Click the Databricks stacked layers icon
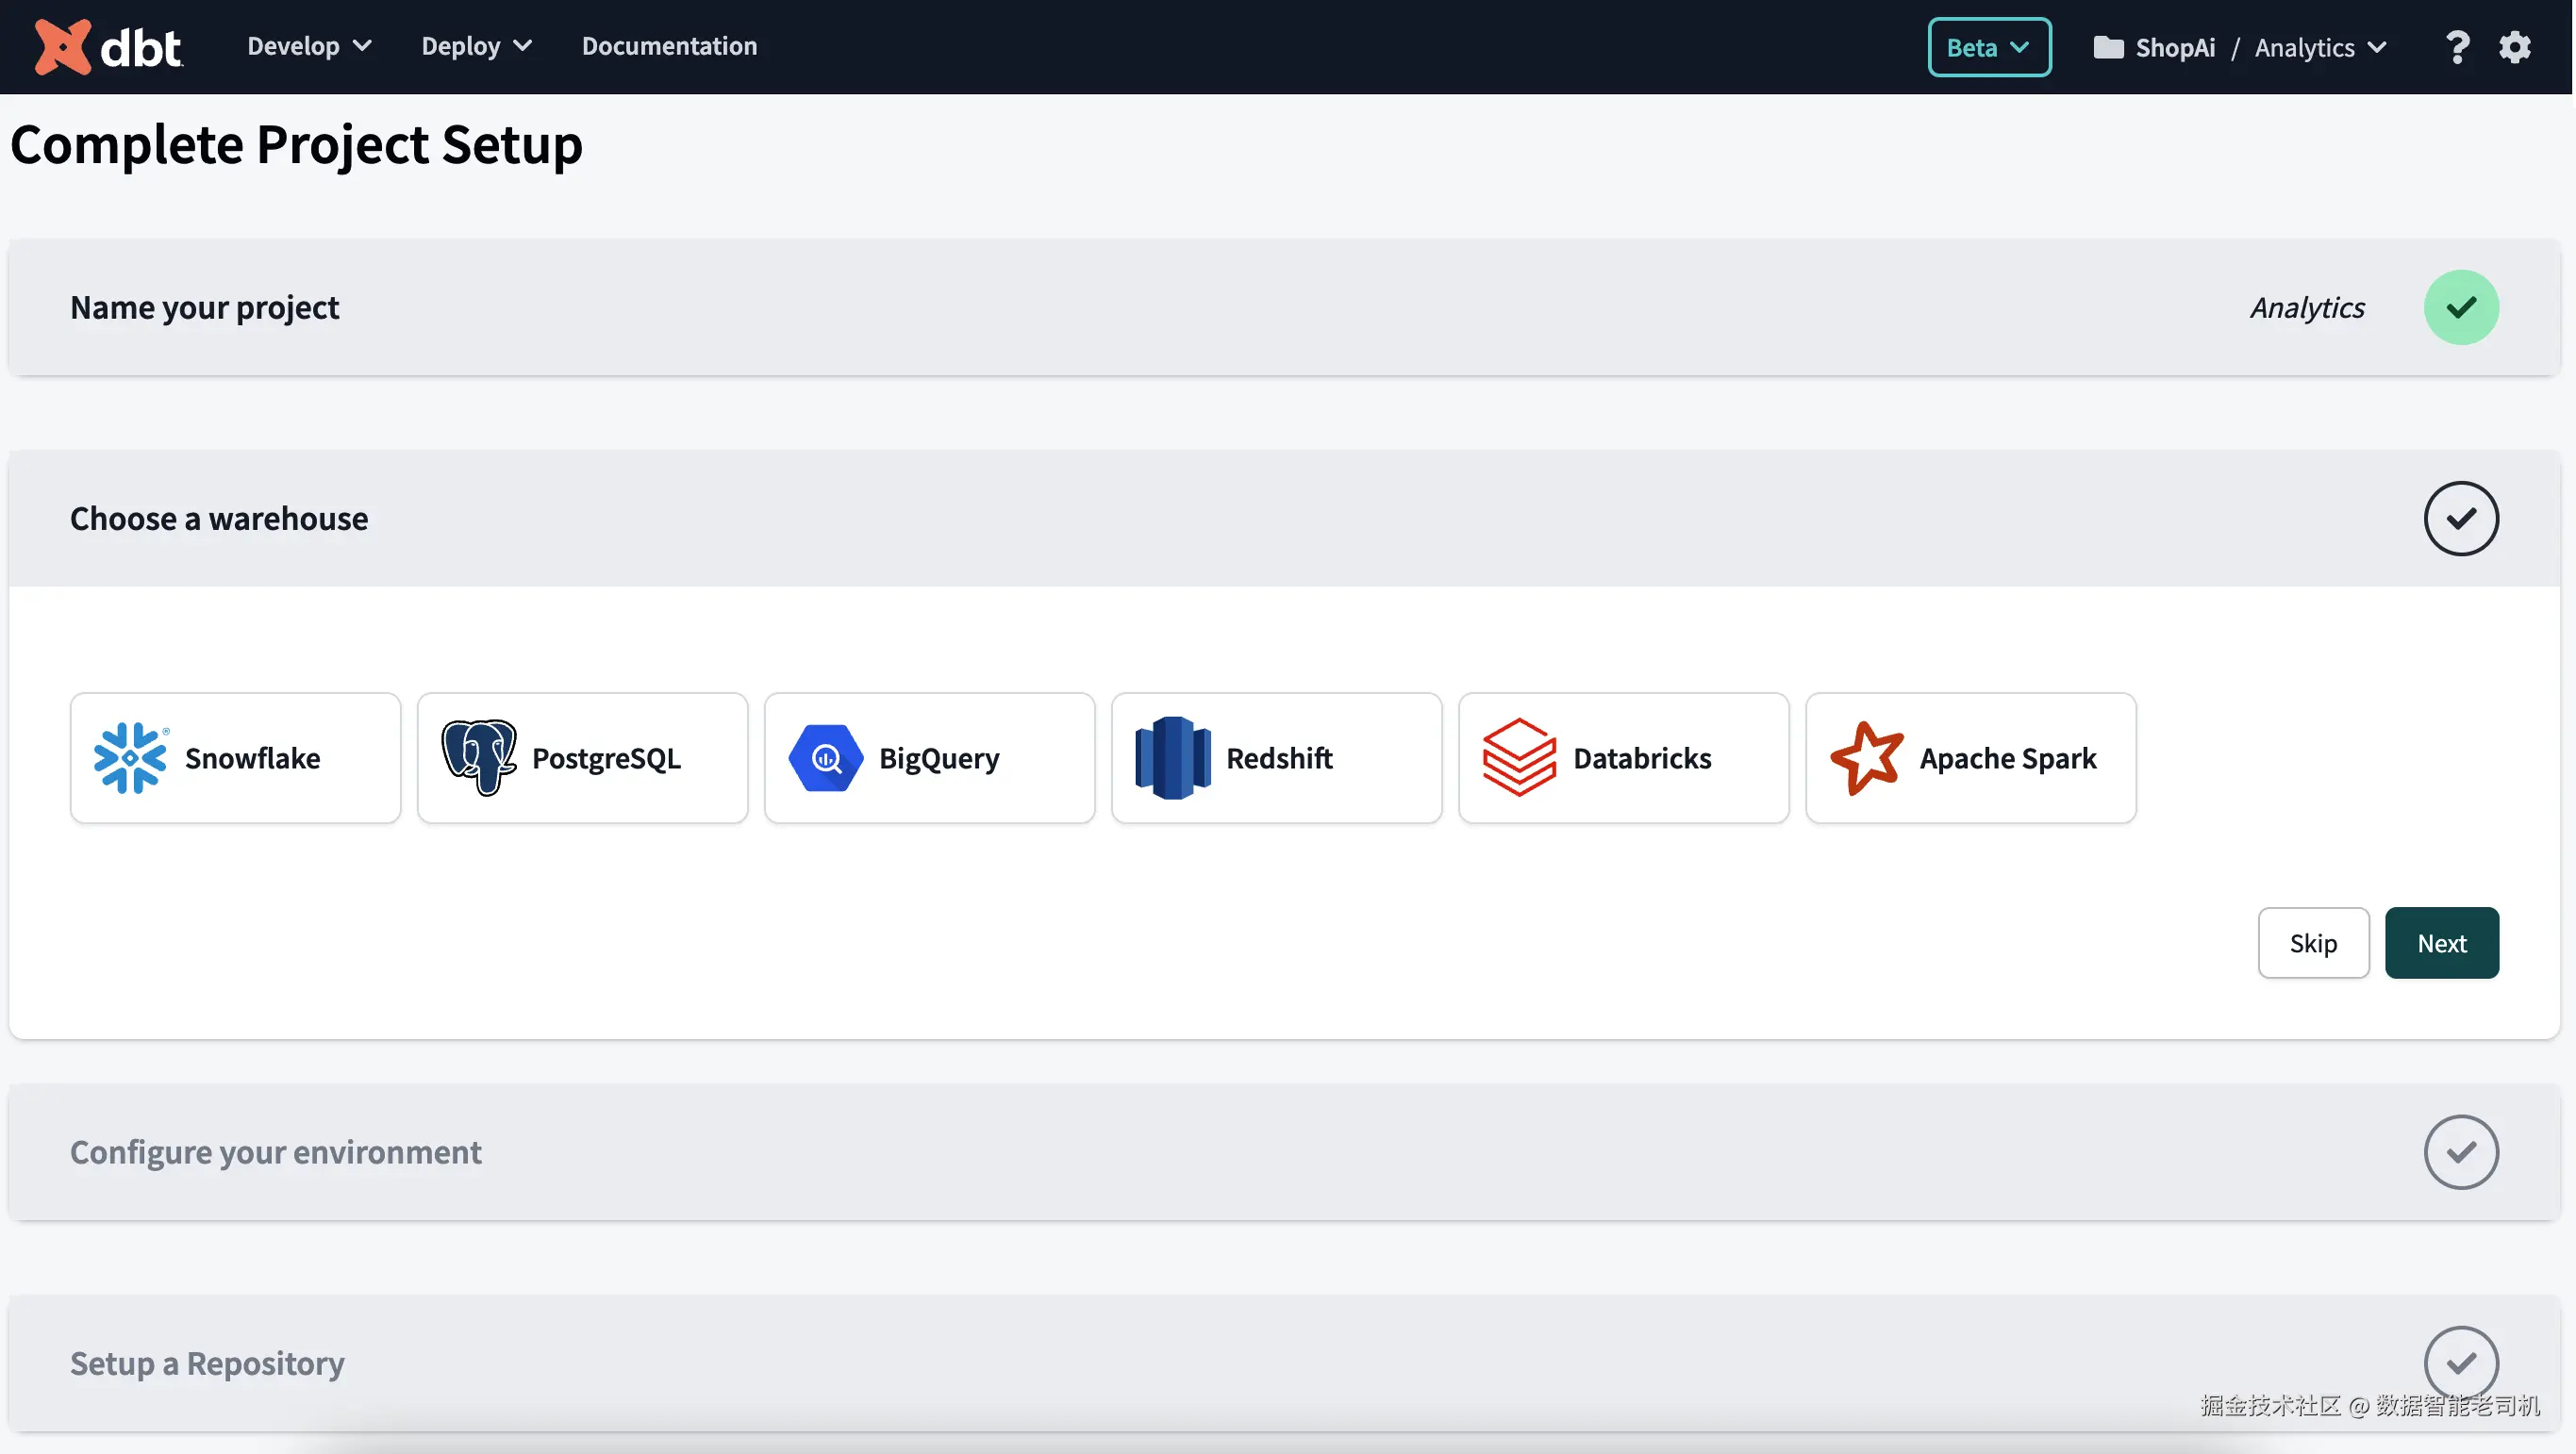 click(x=1520, y=758)
